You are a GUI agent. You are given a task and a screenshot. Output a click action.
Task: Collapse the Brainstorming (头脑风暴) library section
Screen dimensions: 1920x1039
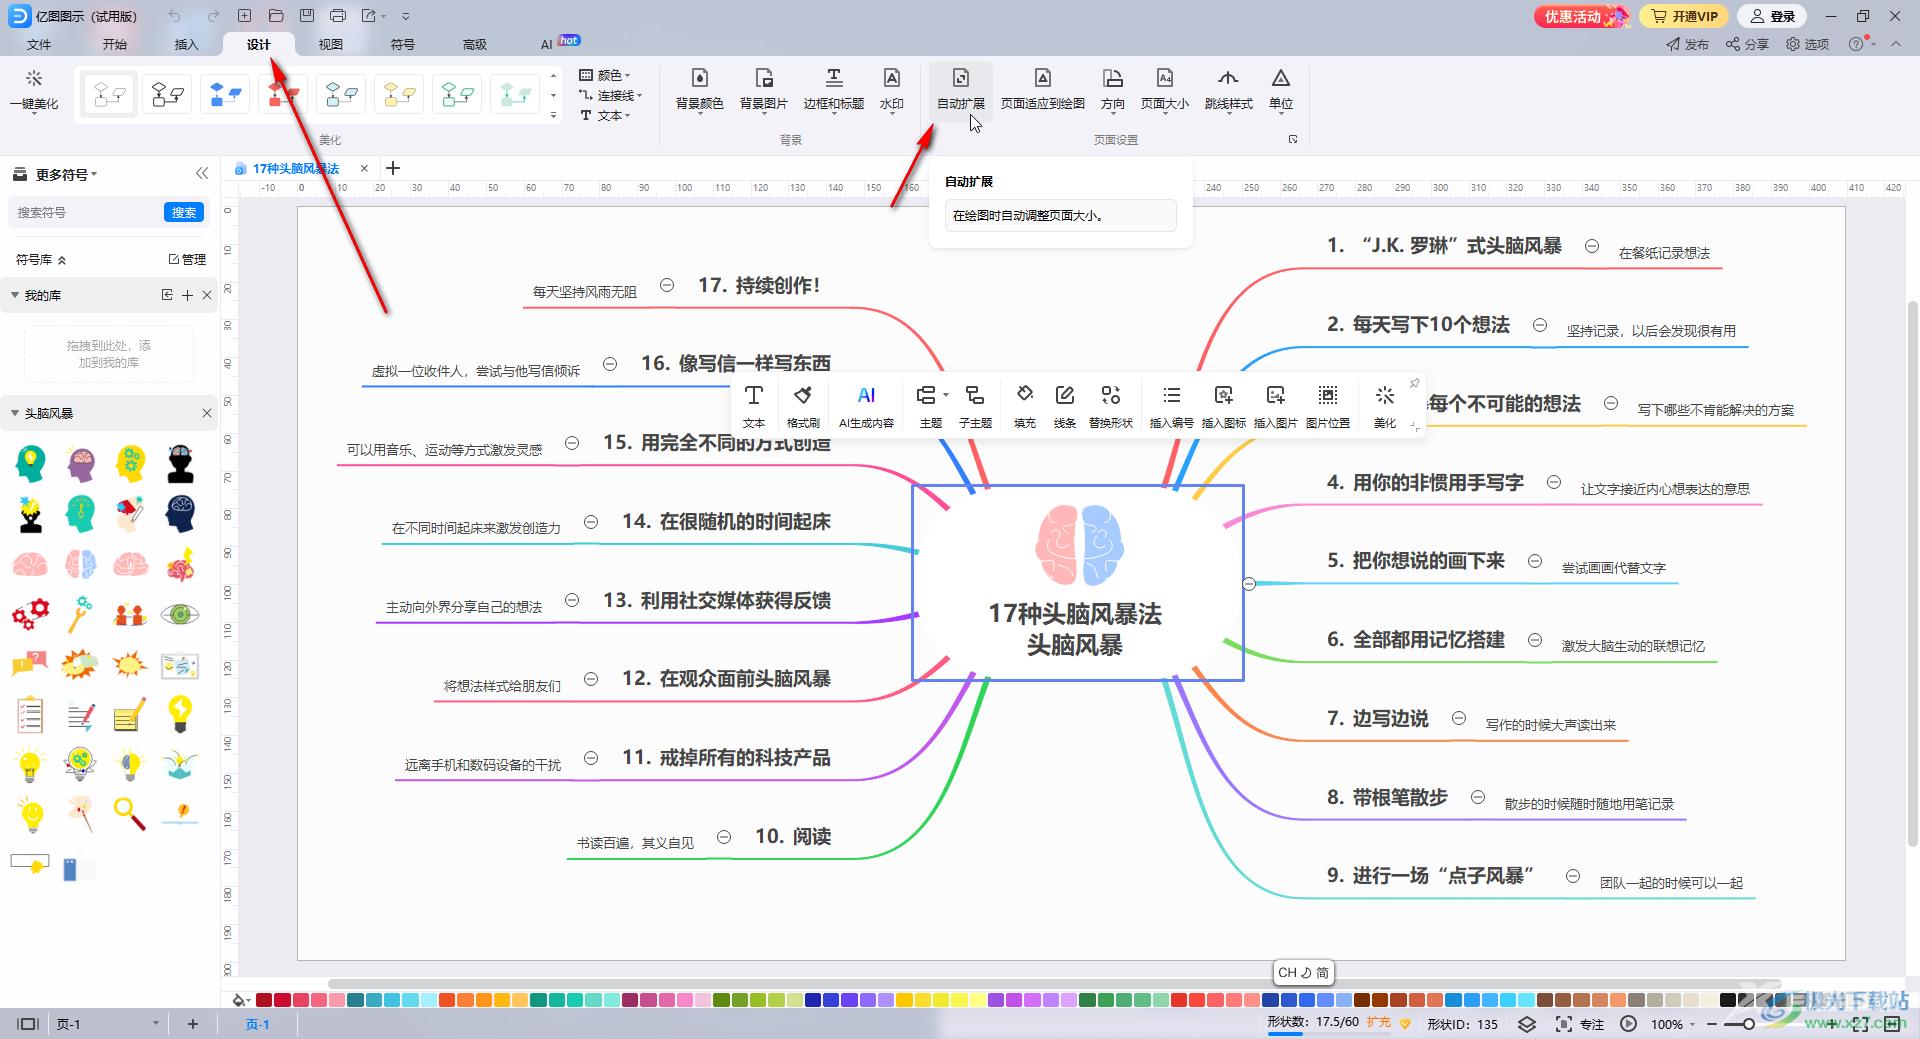tap(15, 413)
